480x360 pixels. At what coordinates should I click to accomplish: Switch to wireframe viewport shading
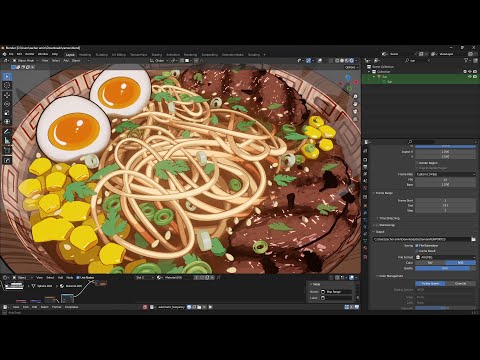pyautogui.click(x=337, y=61)
